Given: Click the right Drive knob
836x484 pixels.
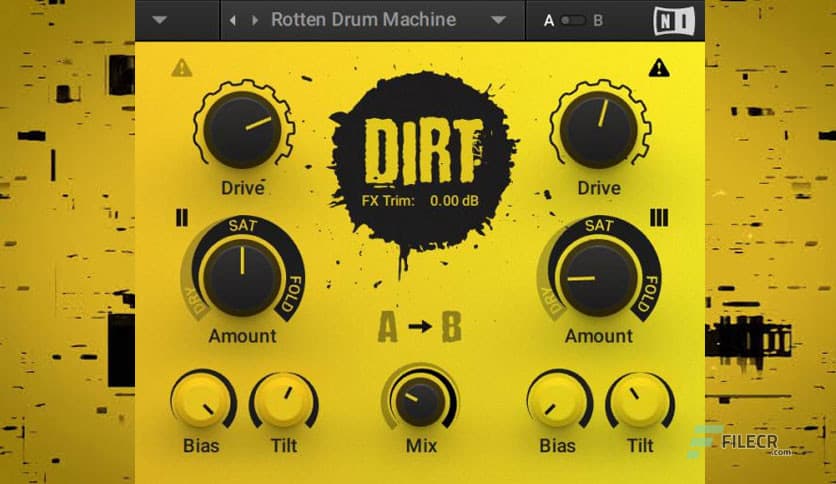Looking at the screenshot, I should click(x=598, y=128).
